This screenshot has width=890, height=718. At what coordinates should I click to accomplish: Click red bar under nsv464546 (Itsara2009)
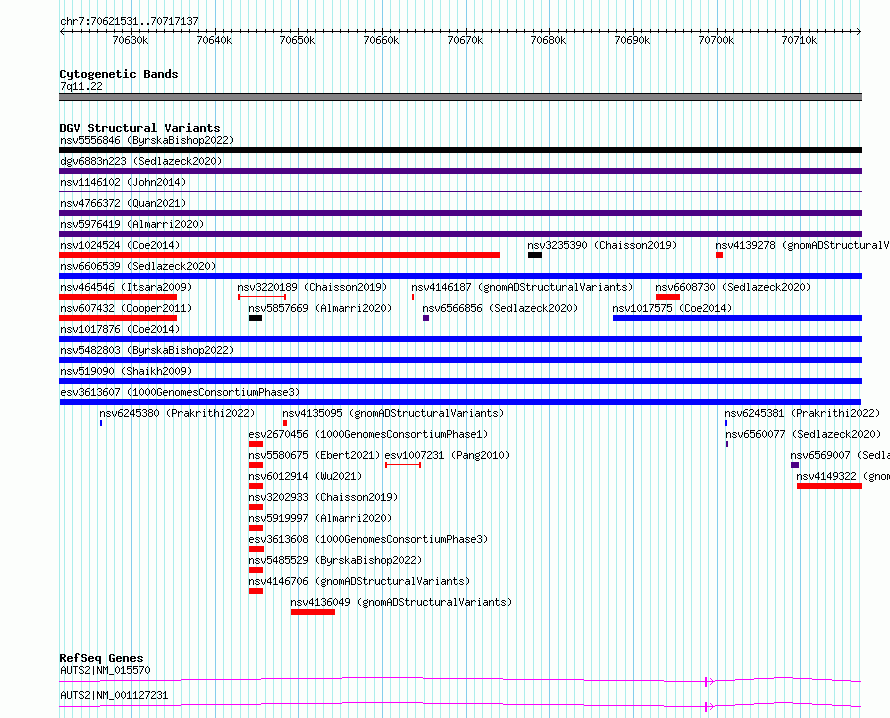118,297
